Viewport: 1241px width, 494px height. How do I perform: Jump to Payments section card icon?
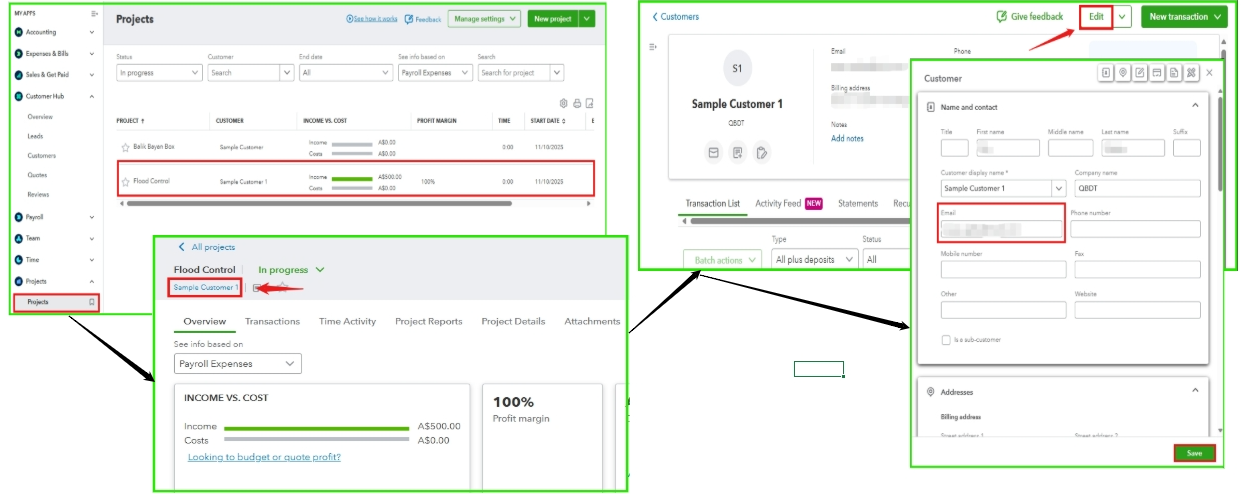(x=1157, y=73)
